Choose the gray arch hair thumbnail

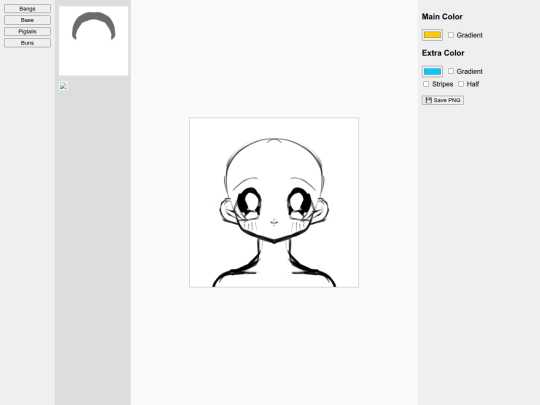pyautogui.click(x=94, y=41)
